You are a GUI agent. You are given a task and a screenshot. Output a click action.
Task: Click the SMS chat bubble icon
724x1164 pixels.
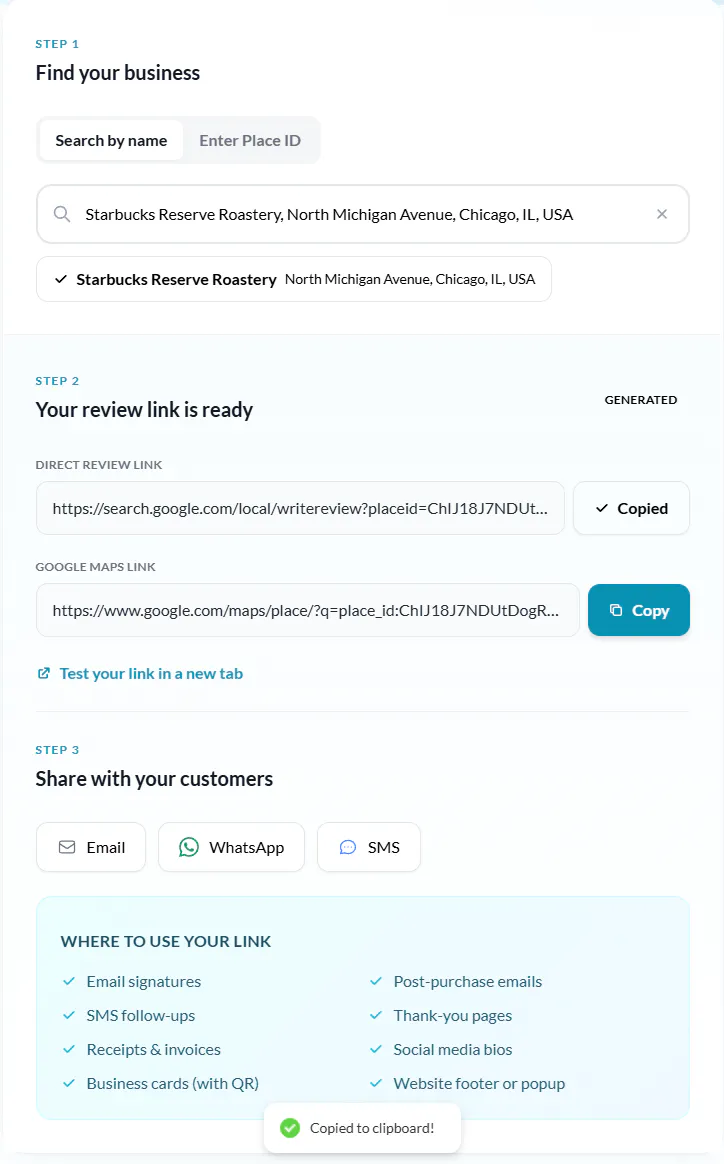pos(348,847)
